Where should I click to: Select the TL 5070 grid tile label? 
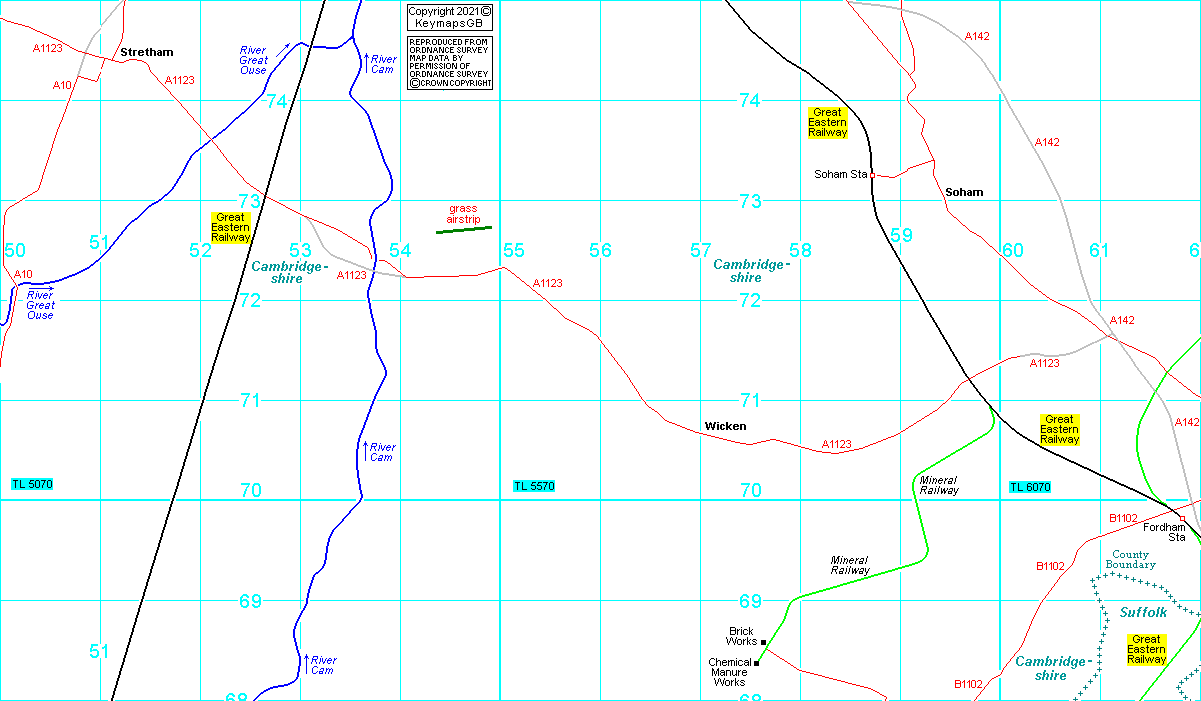point(32,484)
